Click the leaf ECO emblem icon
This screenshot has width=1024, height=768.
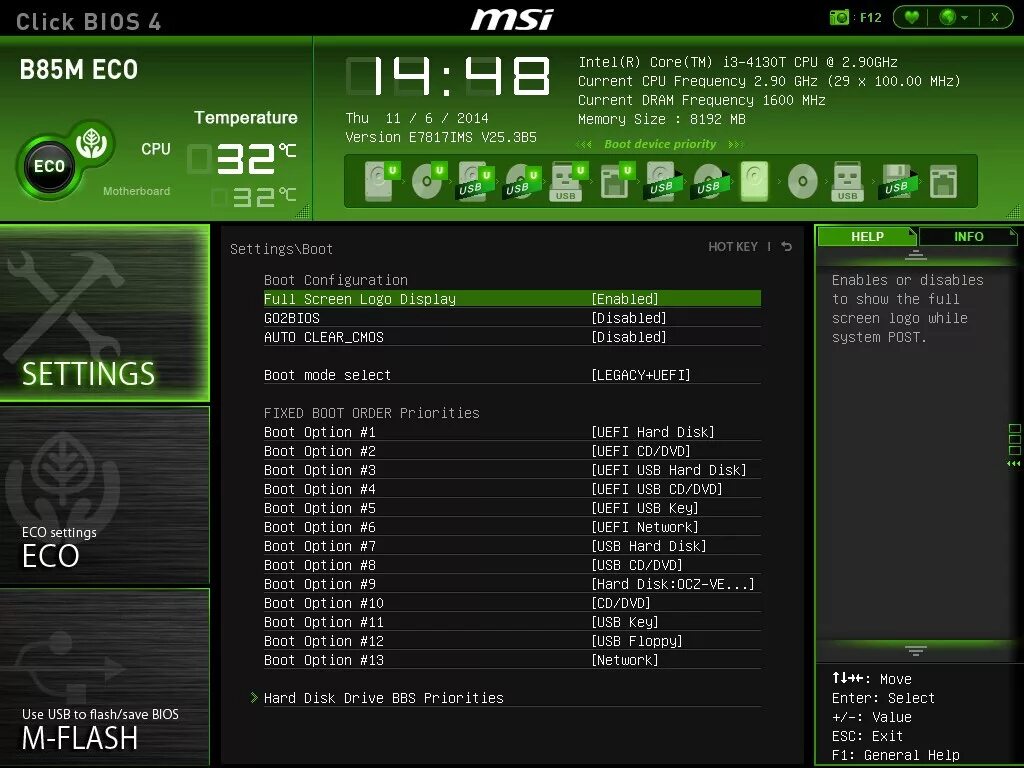[91, 142]
